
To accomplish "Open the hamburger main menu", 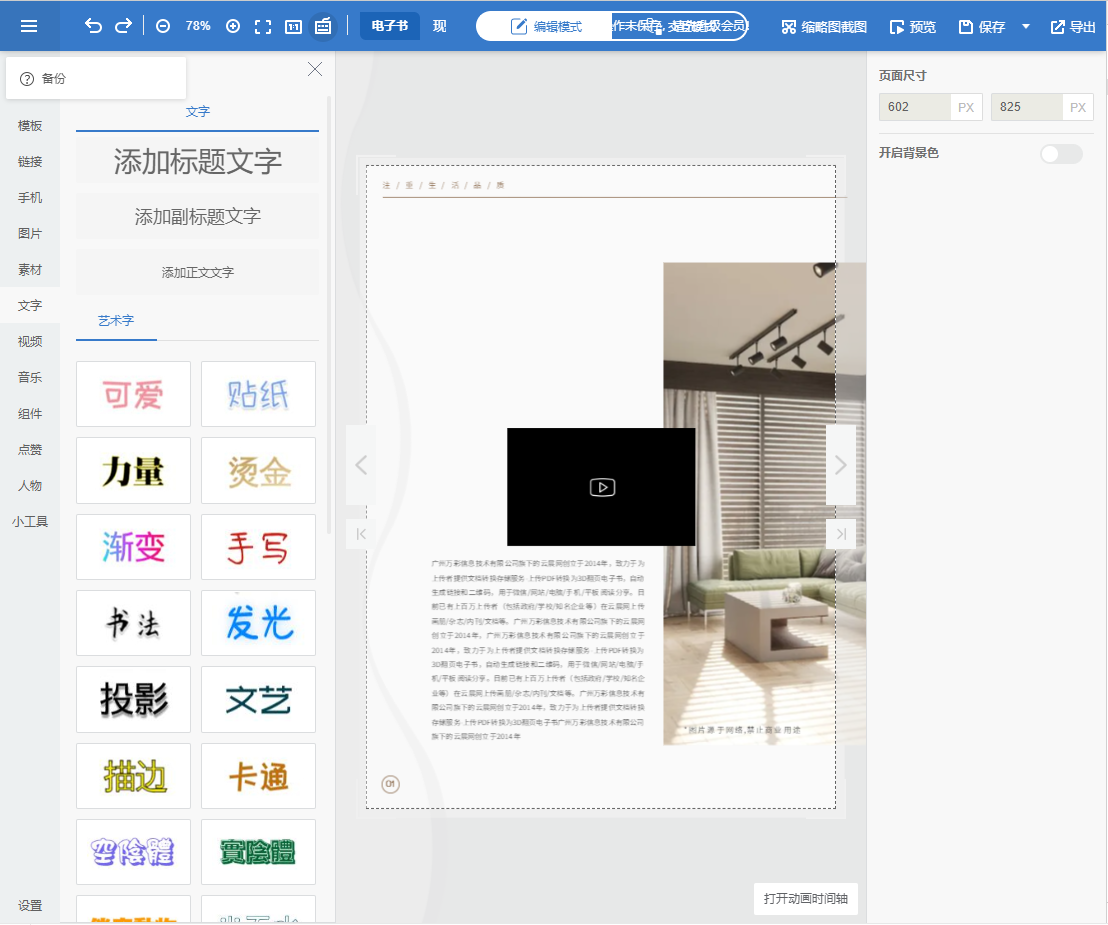I will (29, 26).
